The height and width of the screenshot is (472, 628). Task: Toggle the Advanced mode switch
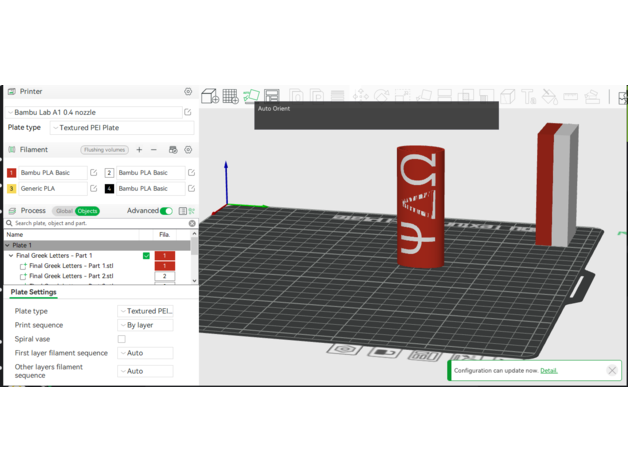click(x=166, y=211)
